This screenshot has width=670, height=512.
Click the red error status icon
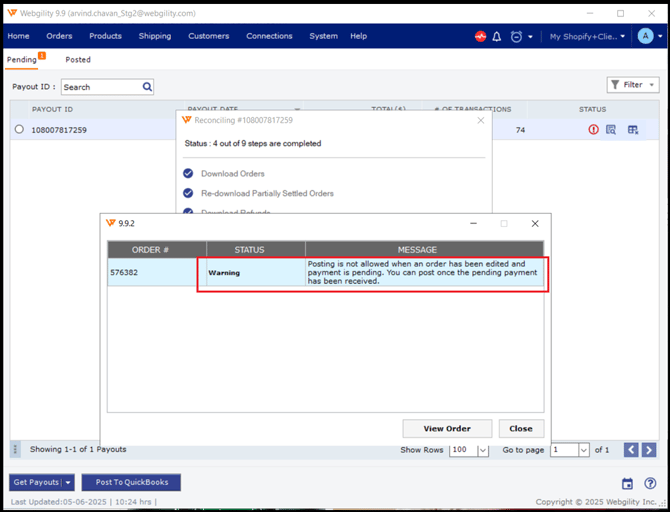(594, 130)
